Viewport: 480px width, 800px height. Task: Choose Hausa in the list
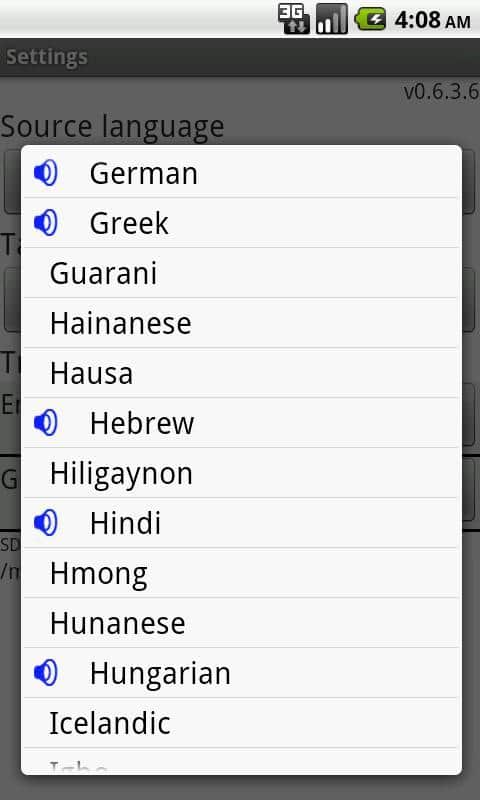241,373
